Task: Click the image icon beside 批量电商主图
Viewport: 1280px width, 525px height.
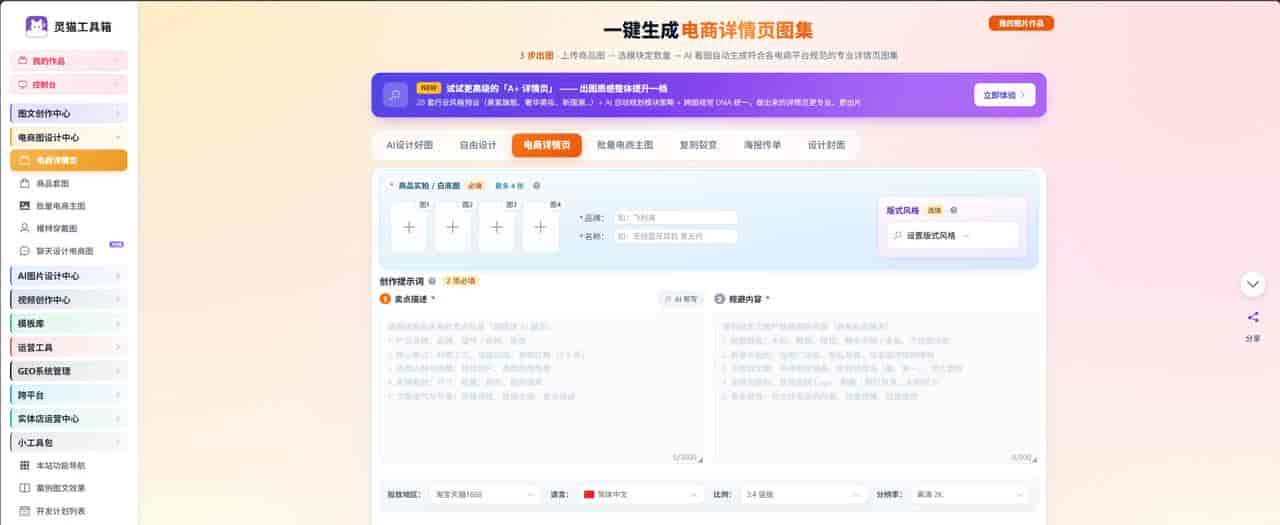Action: click(26, 206)
